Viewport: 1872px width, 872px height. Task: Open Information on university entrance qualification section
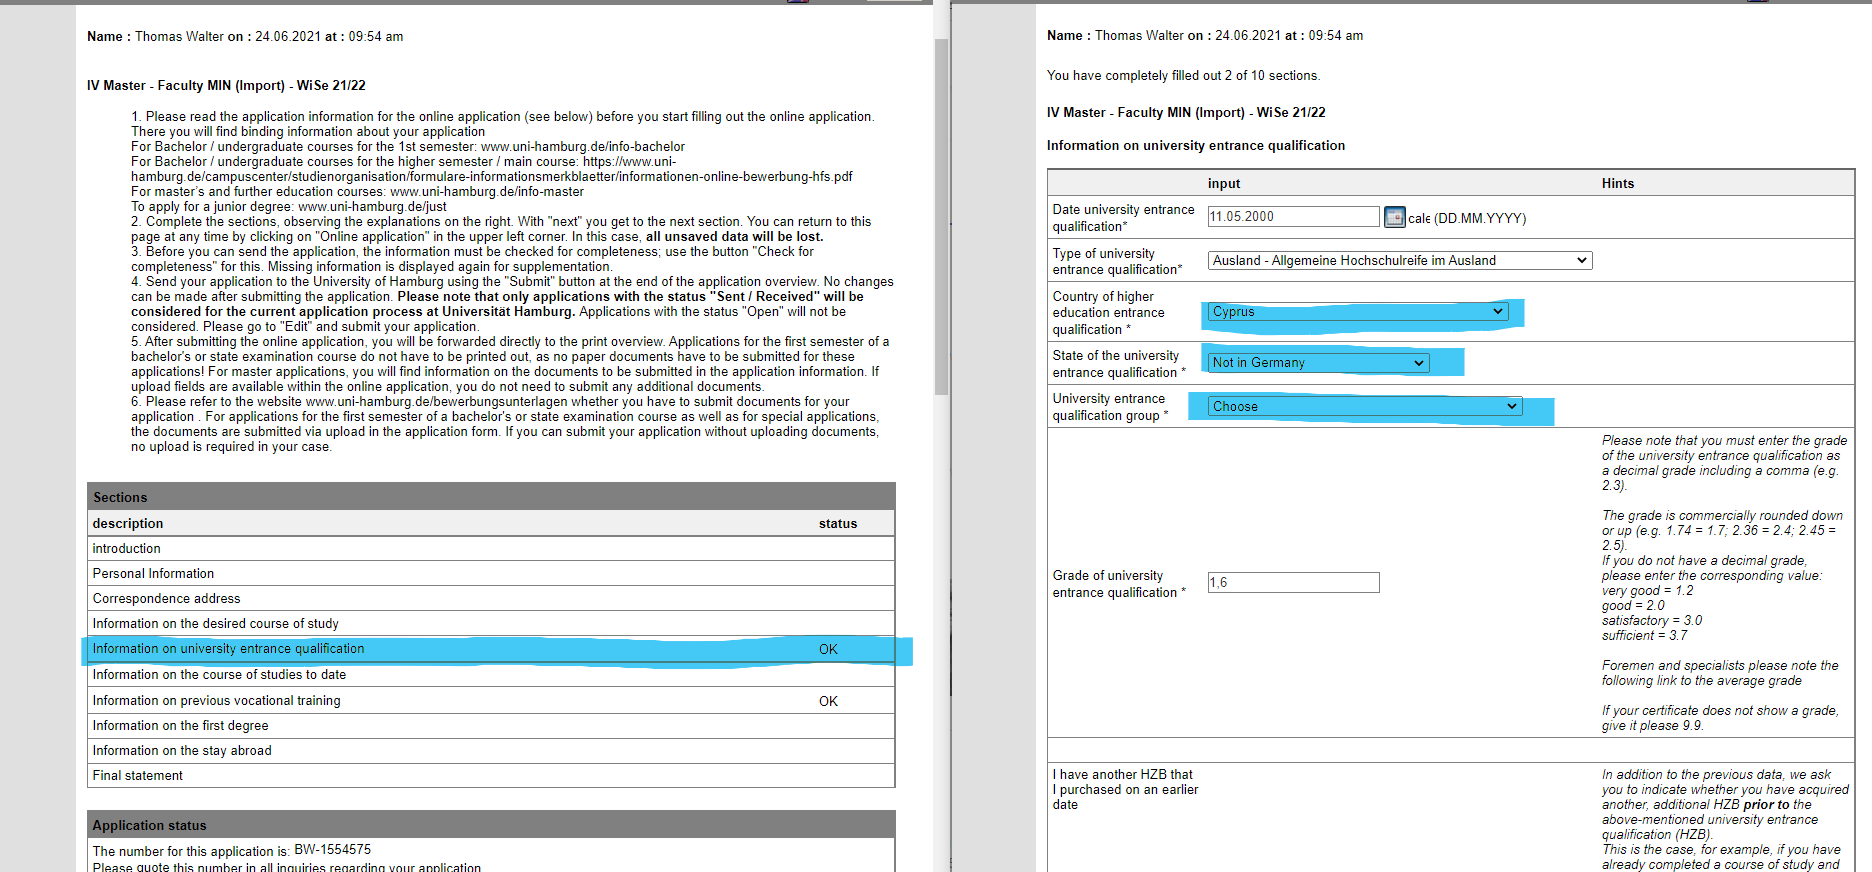pyautogui.click(x=228, y=649)
